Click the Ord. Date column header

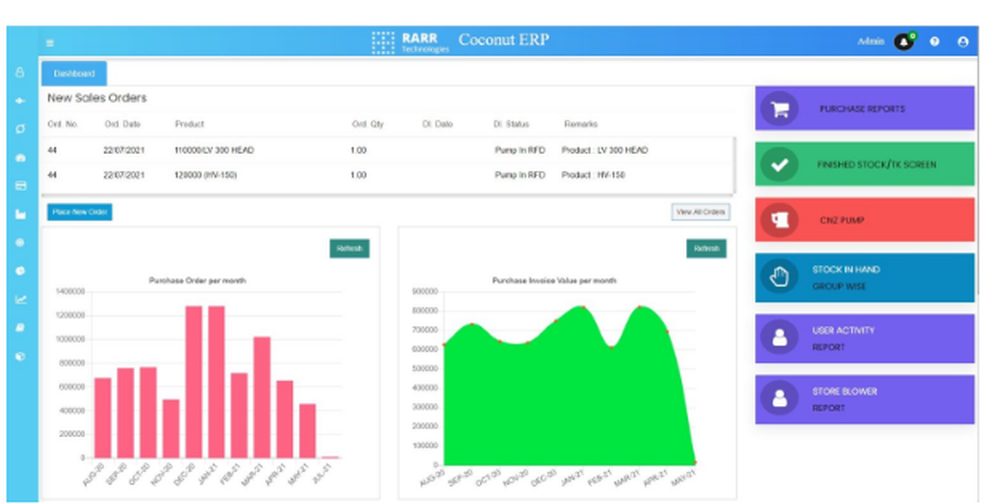(x=122, y=124)
